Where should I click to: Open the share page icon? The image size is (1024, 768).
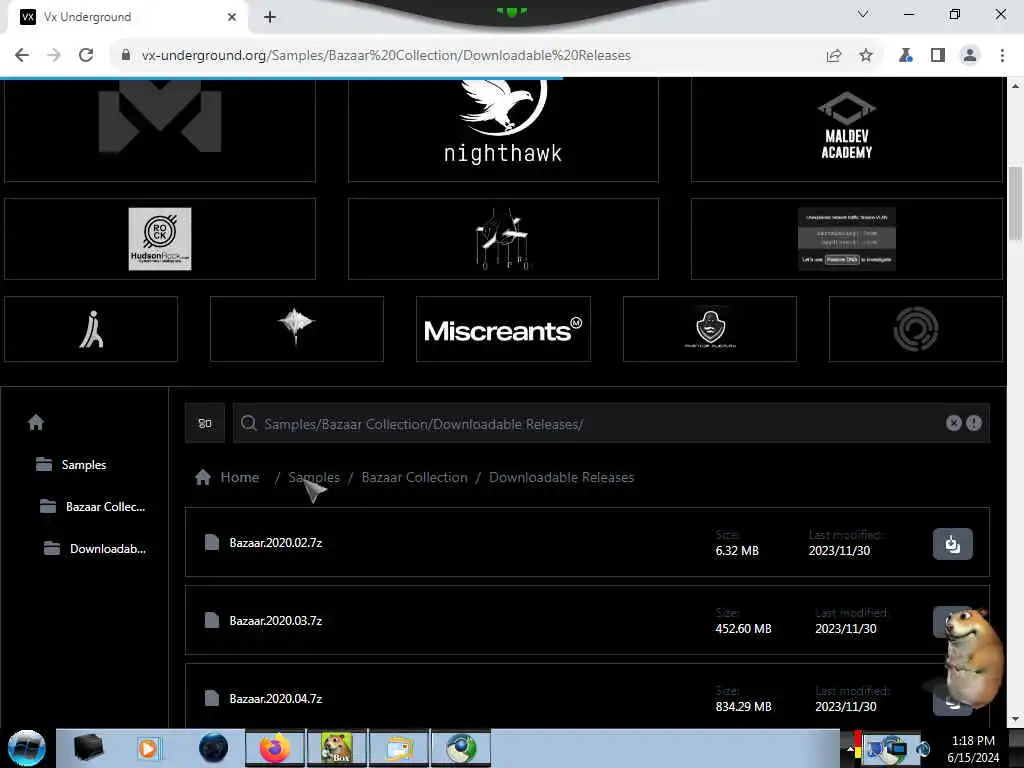[834, 56]
